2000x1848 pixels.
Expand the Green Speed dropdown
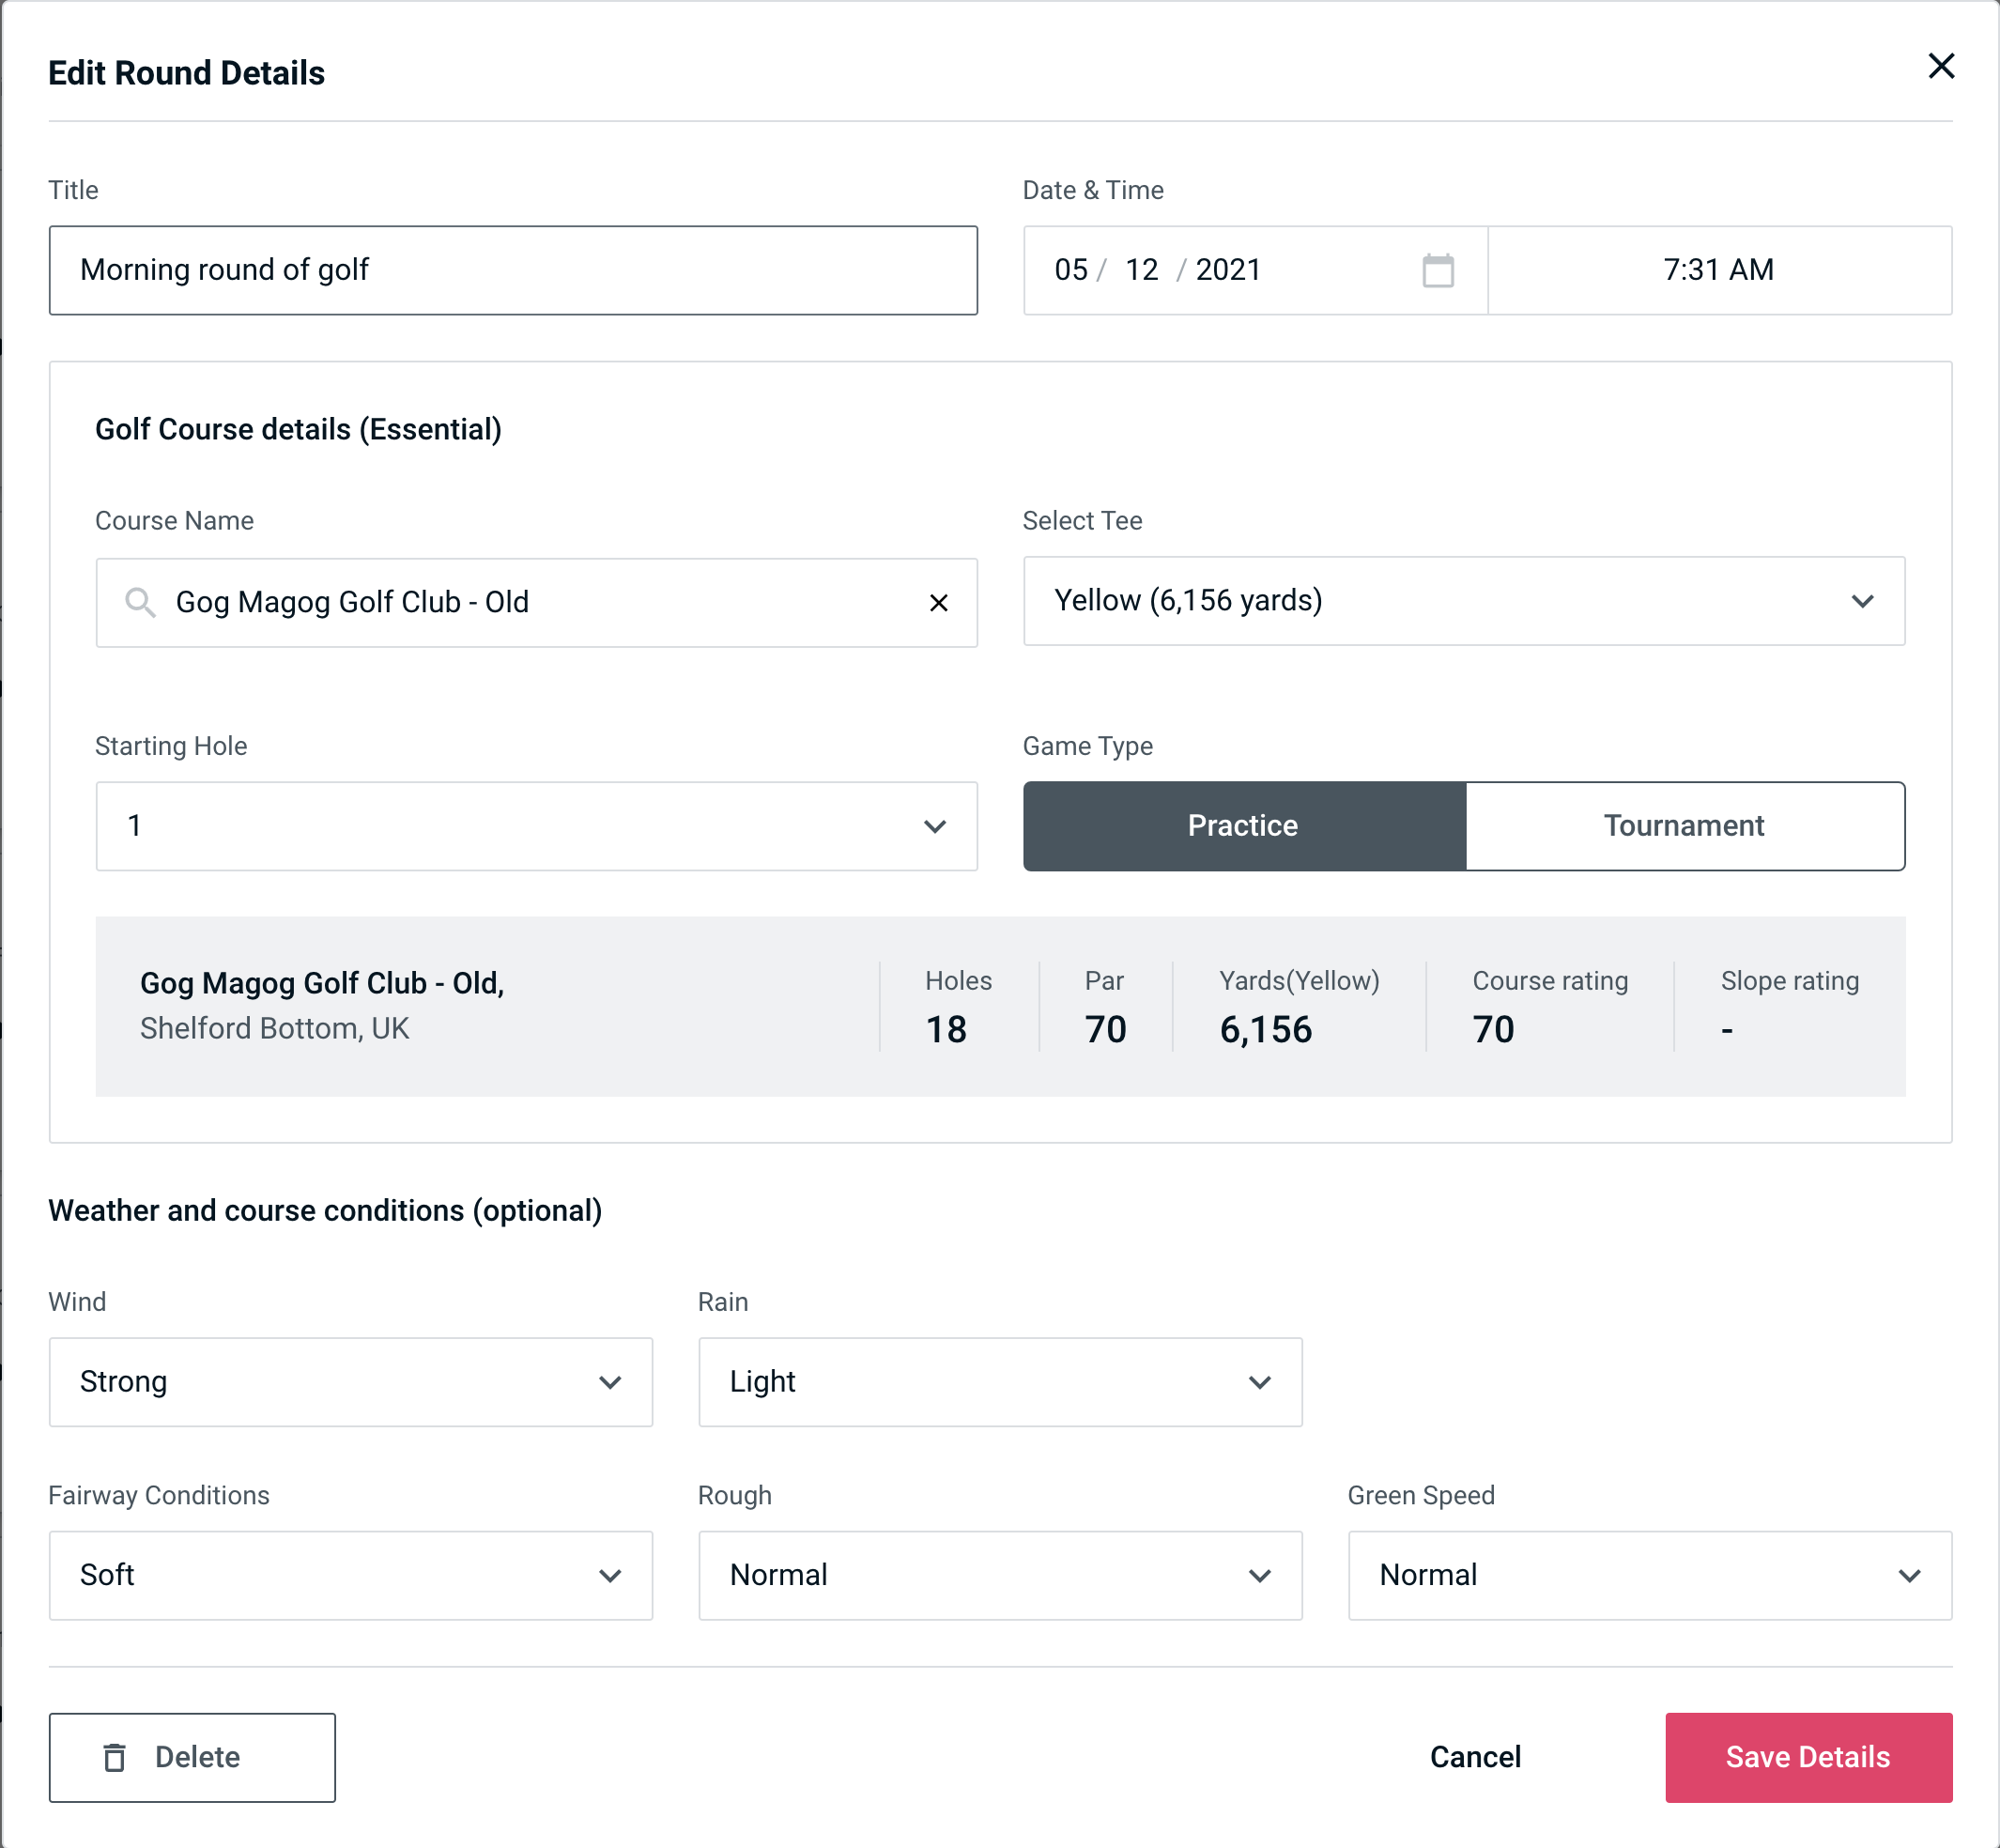click(1648, 1575)
